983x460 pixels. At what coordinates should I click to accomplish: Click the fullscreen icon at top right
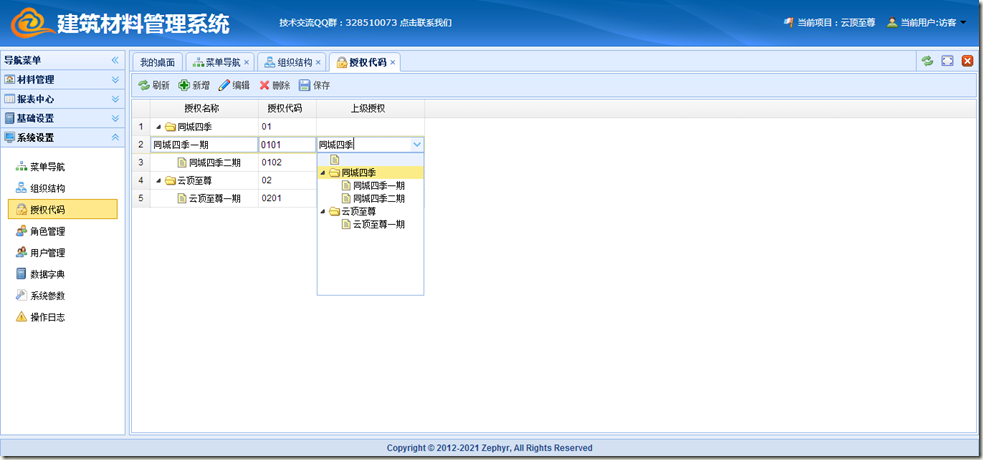947,61
